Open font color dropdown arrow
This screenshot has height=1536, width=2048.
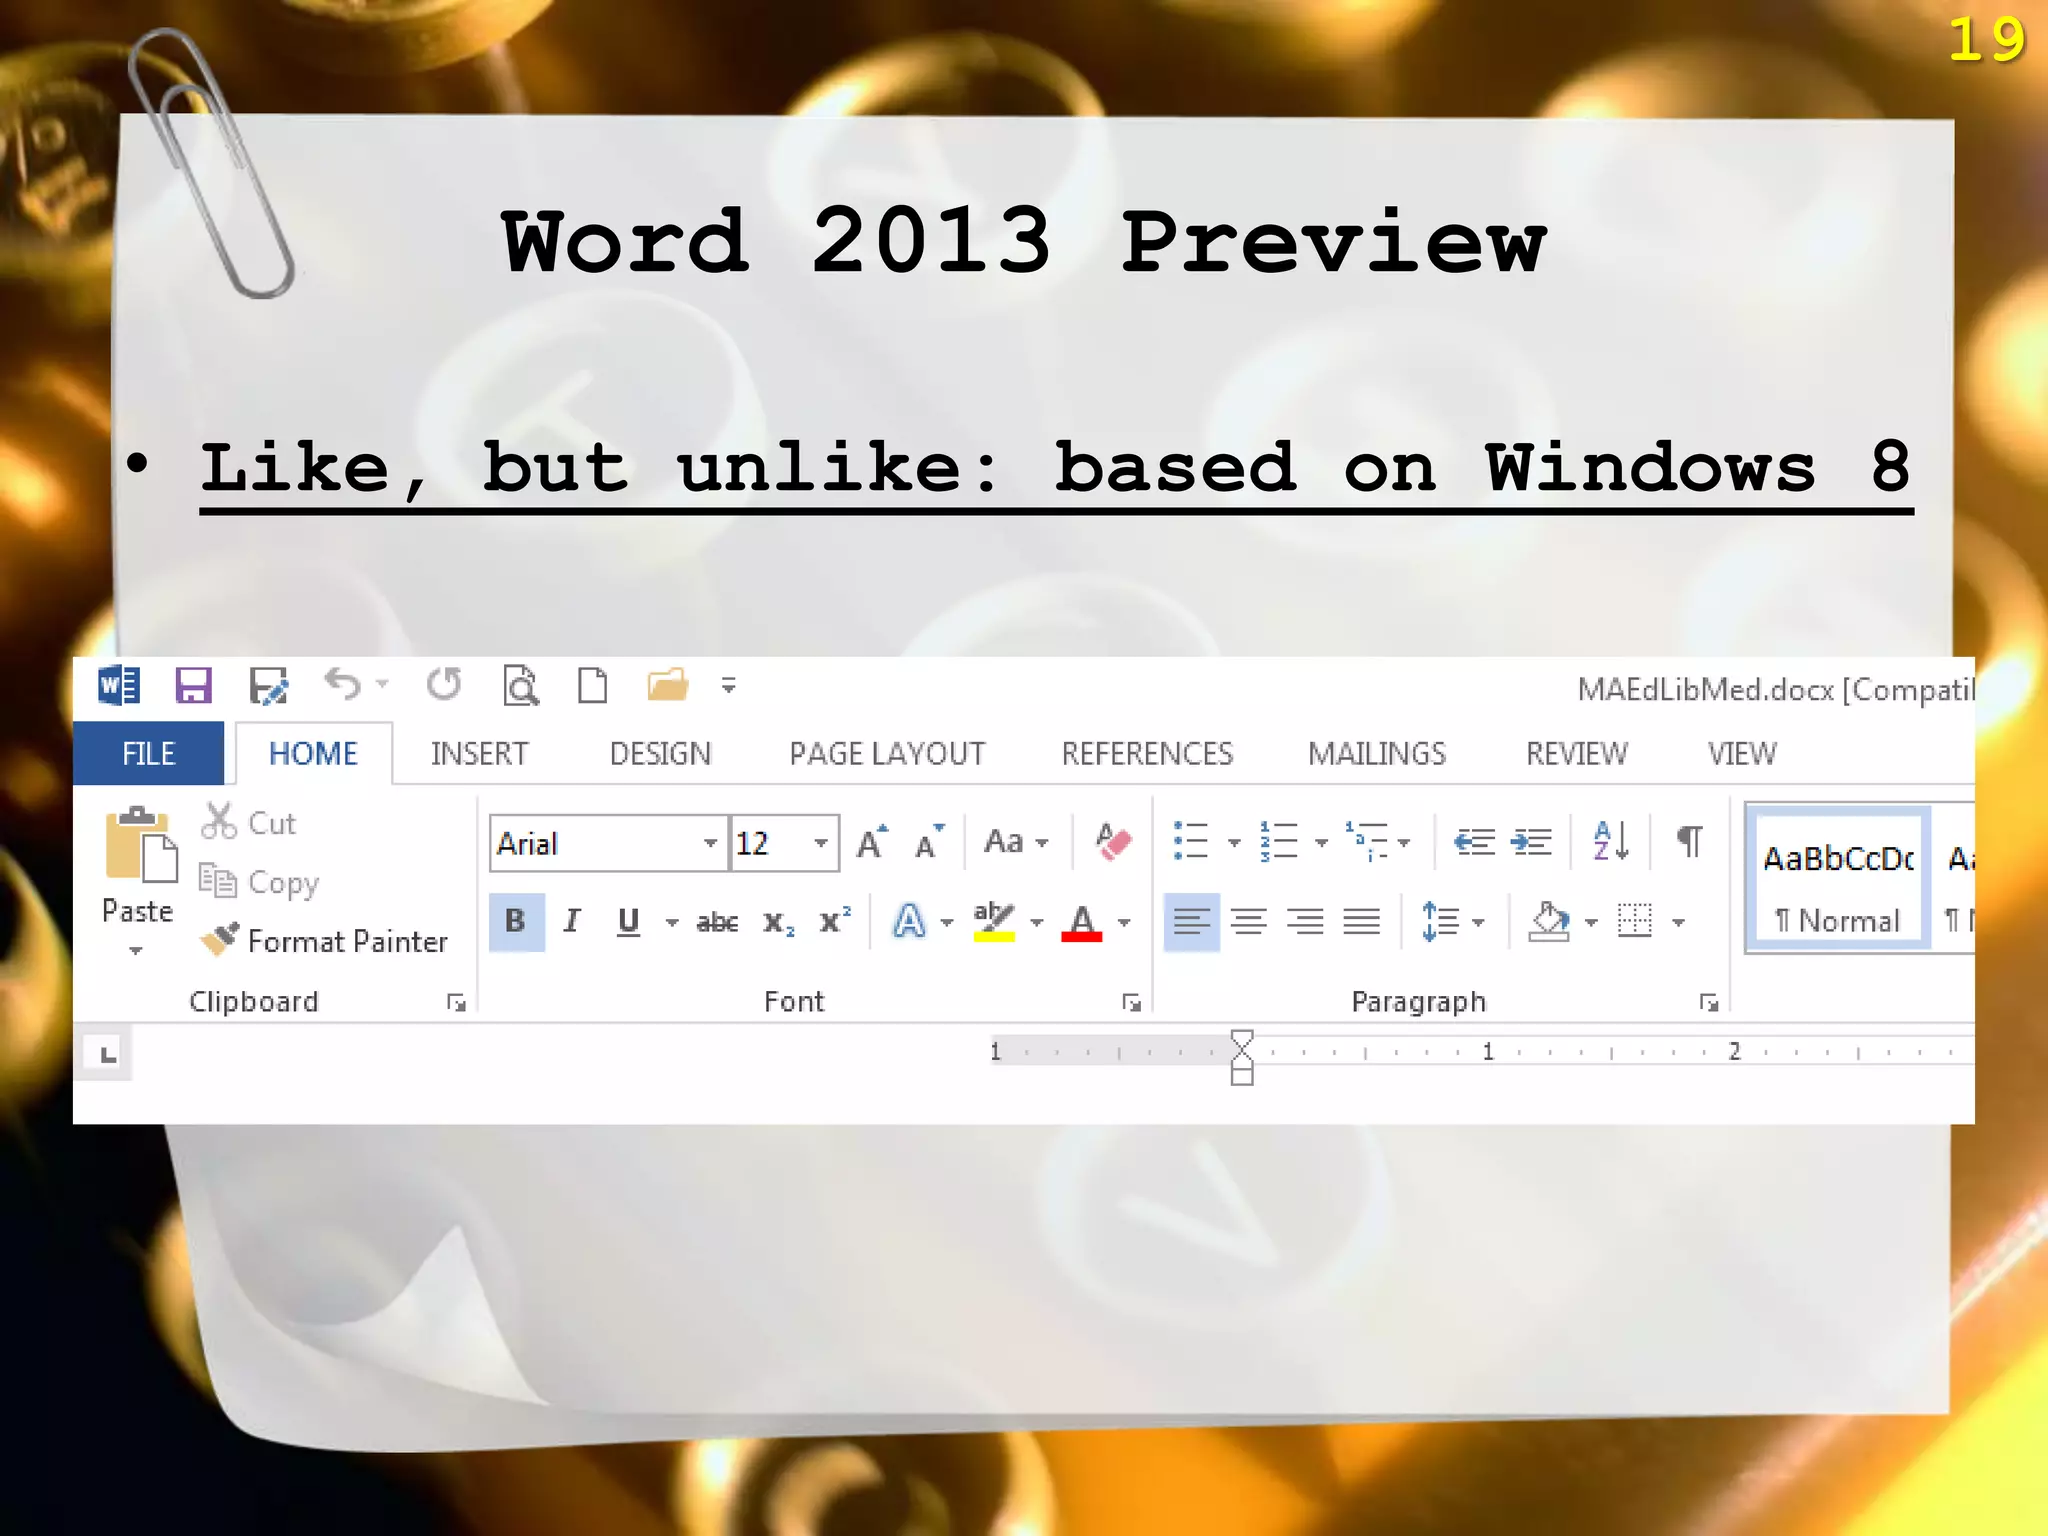coord(1124,922)
